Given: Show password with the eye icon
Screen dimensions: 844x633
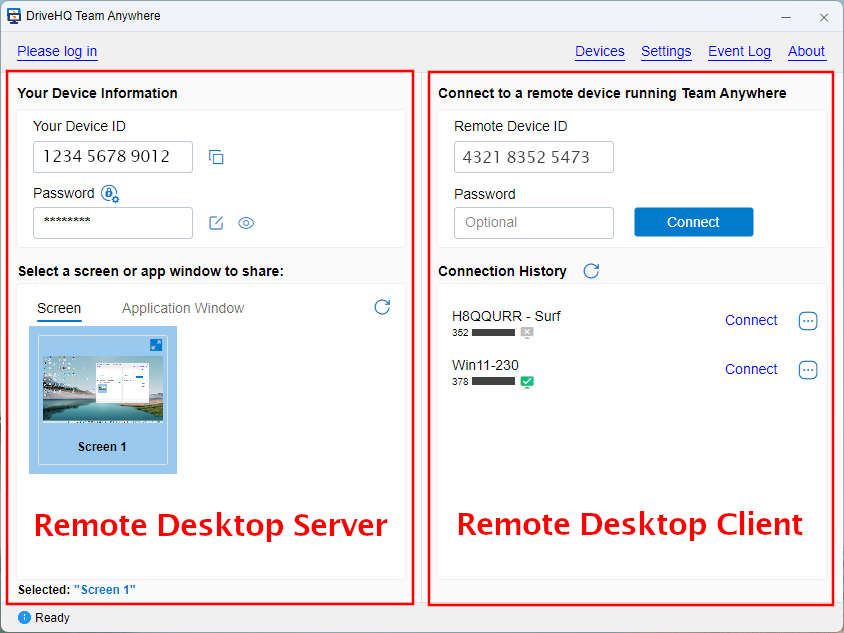Looking at the screenshot, I should [x=246, y=223].
